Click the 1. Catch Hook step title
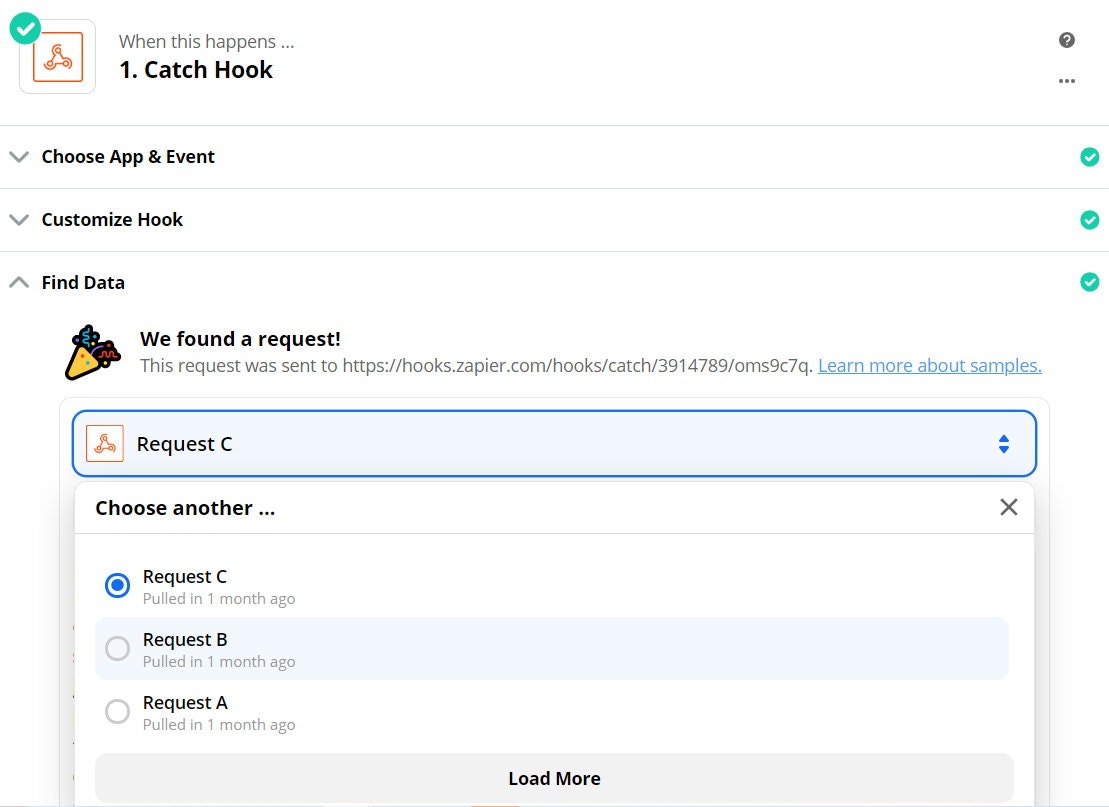Viewport: 1109px width, 807px height. coord(196,70)
